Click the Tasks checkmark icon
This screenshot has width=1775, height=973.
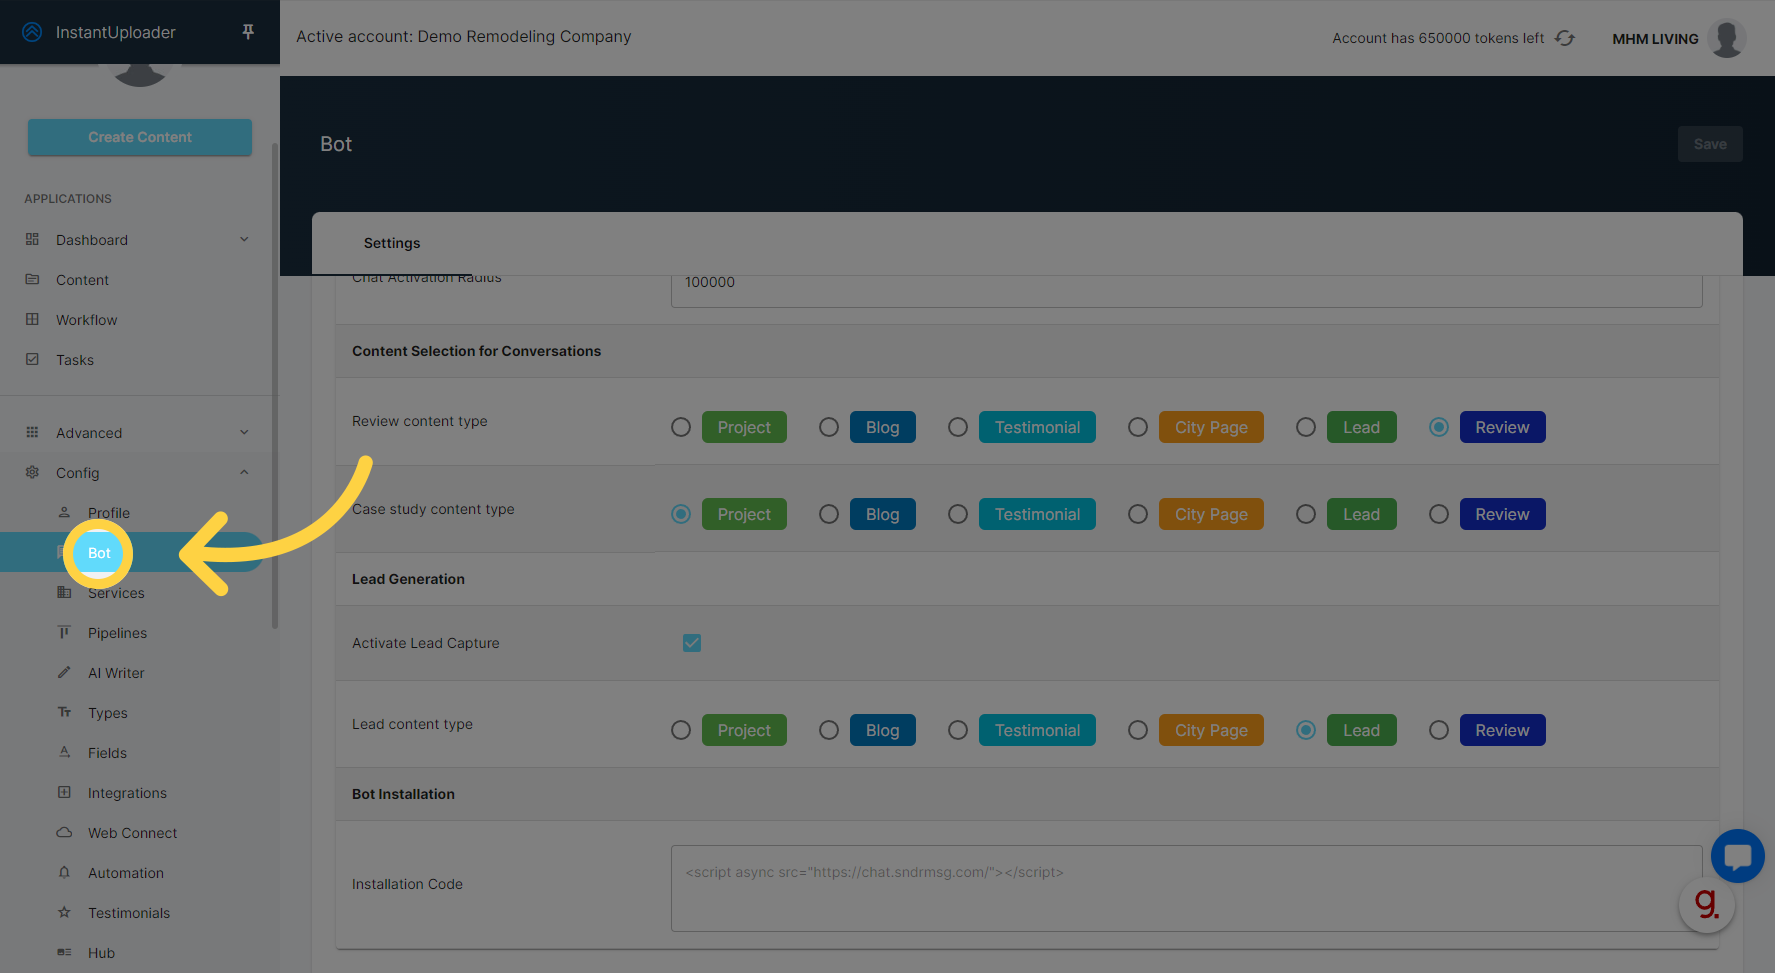pos(32,359)
